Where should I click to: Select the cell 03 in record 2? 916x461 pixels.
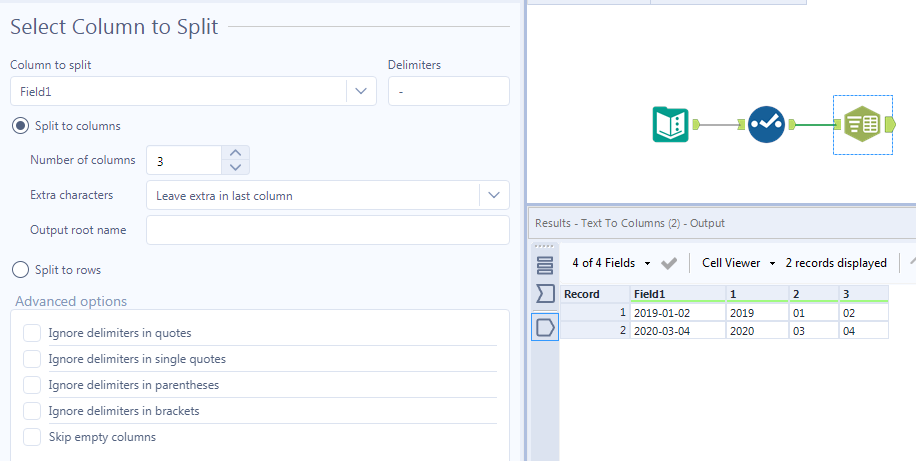pos(814,331)
